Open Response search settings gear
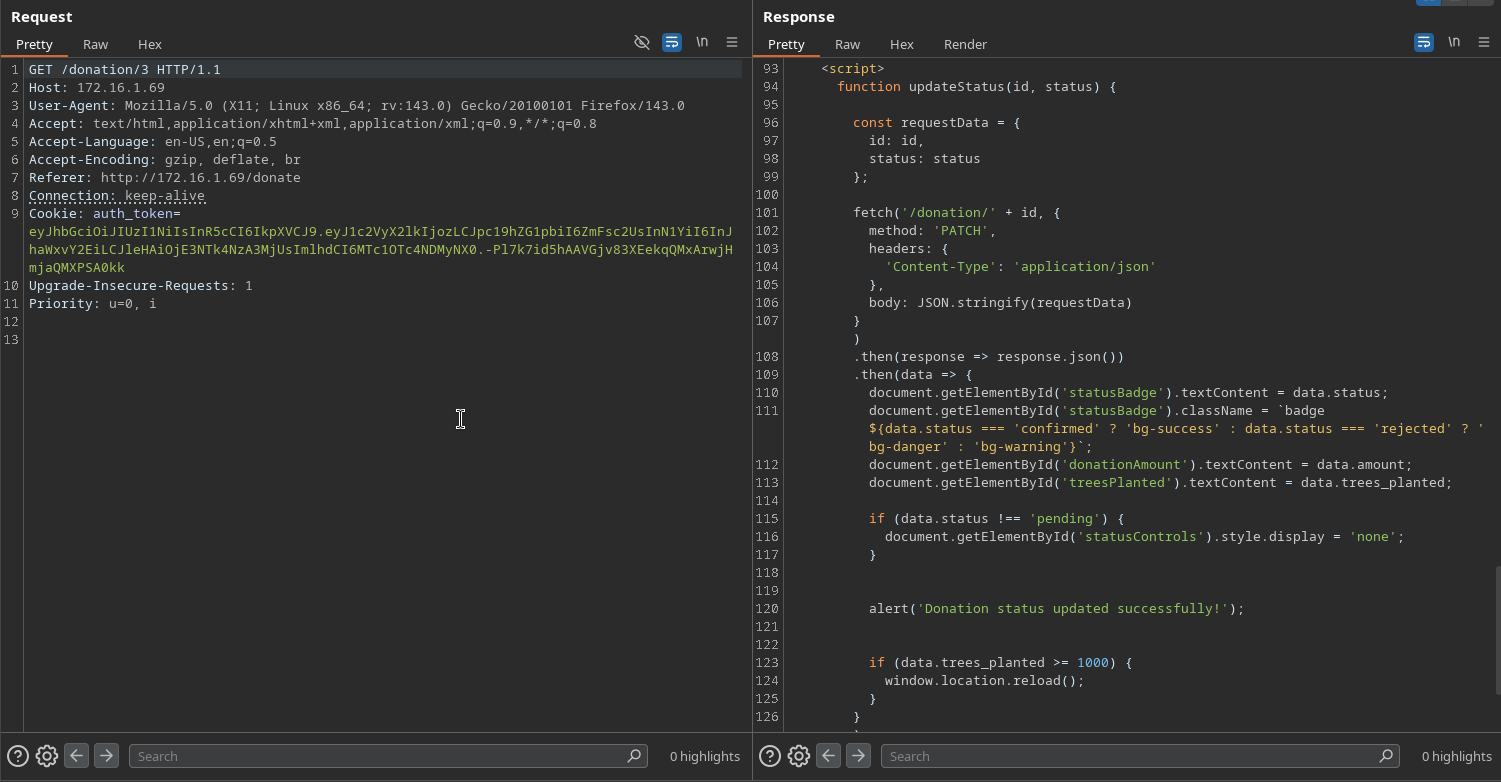The image size is (1501, 782). click(798, 756)
